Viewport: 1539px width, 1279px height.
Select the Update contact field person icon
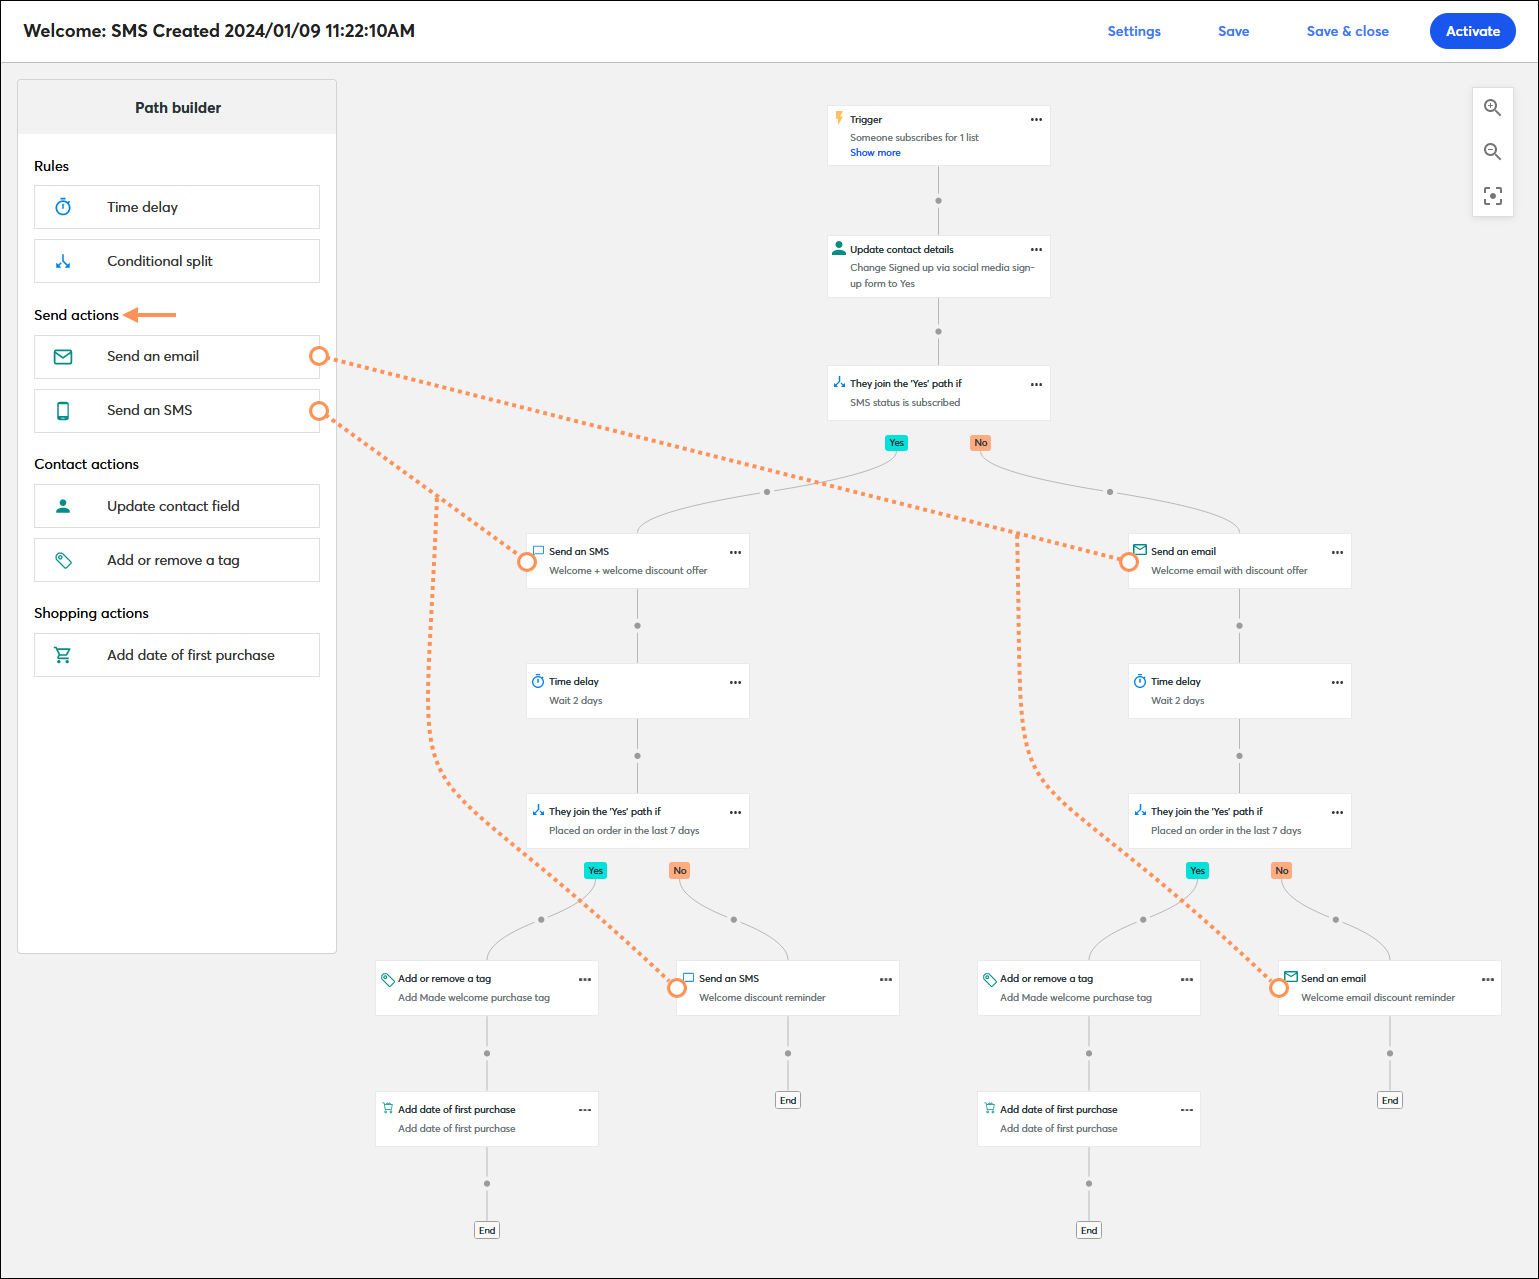tap(62, 505)
